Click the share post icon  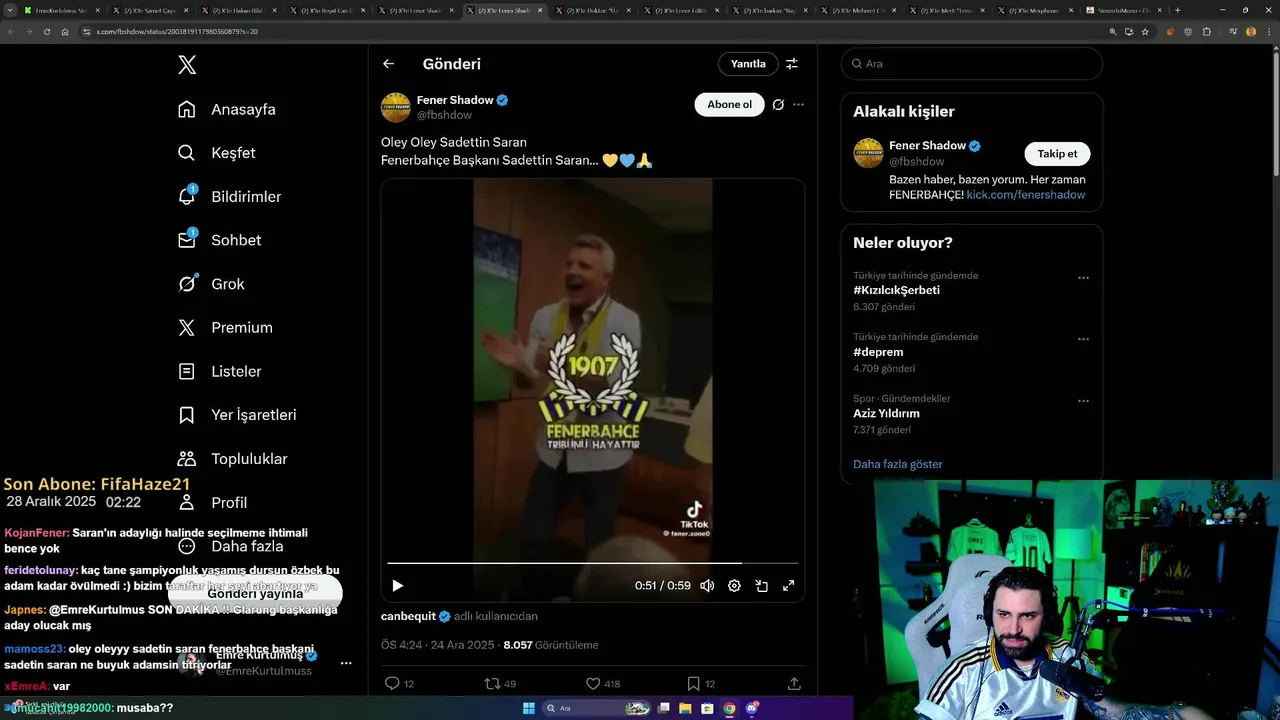[x=794, y=684]
